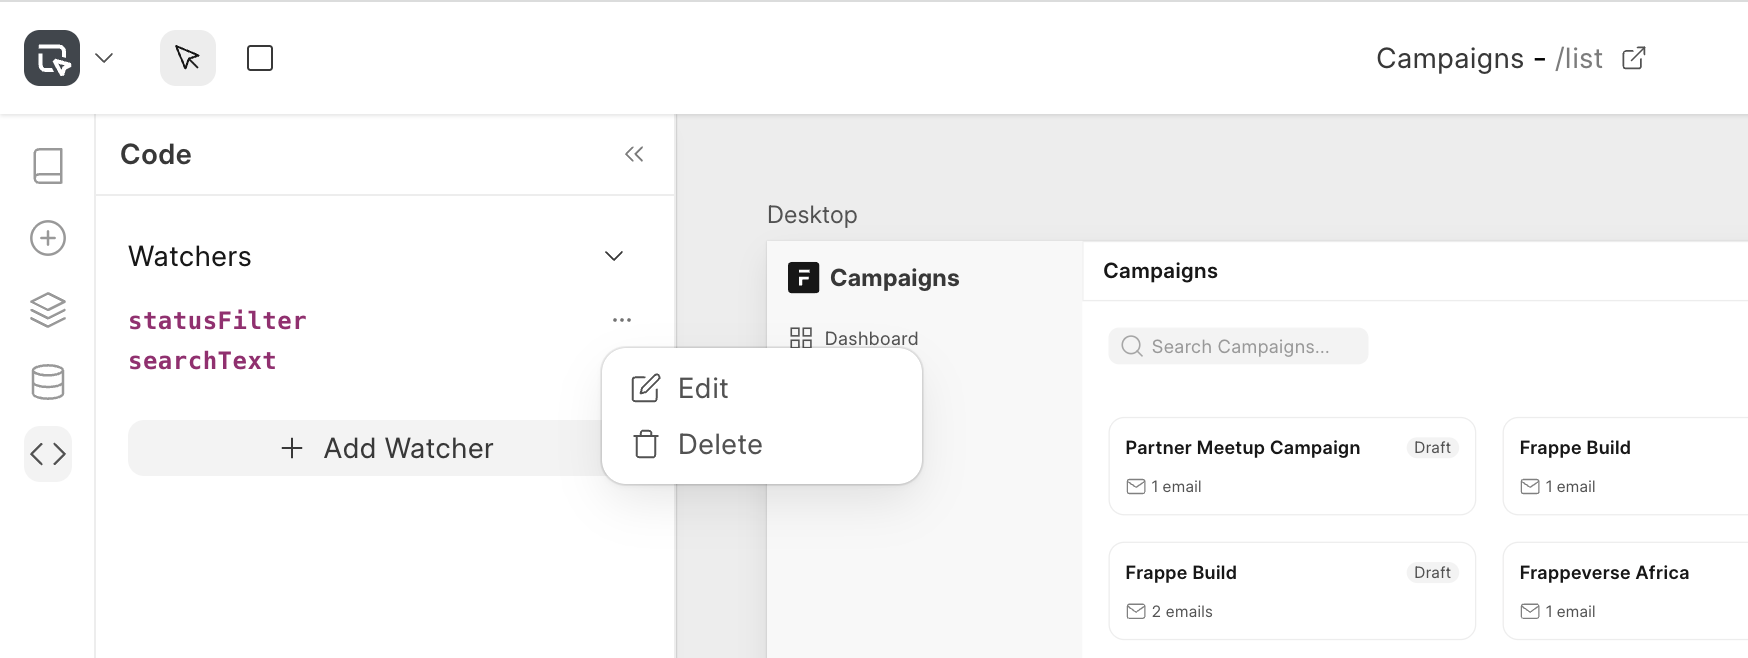Select the searchText watcher
The height and width of the screenshot is (658, 1748).
pyautogui.click(x=202, y=361)
